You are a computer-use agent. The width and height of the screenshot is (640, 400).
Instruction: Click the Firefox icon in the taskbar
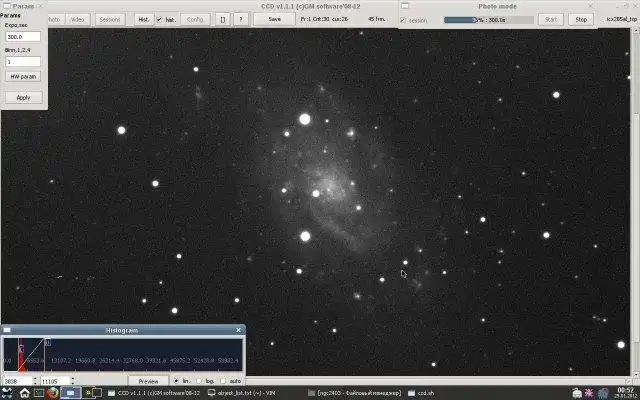coord(52,393)
